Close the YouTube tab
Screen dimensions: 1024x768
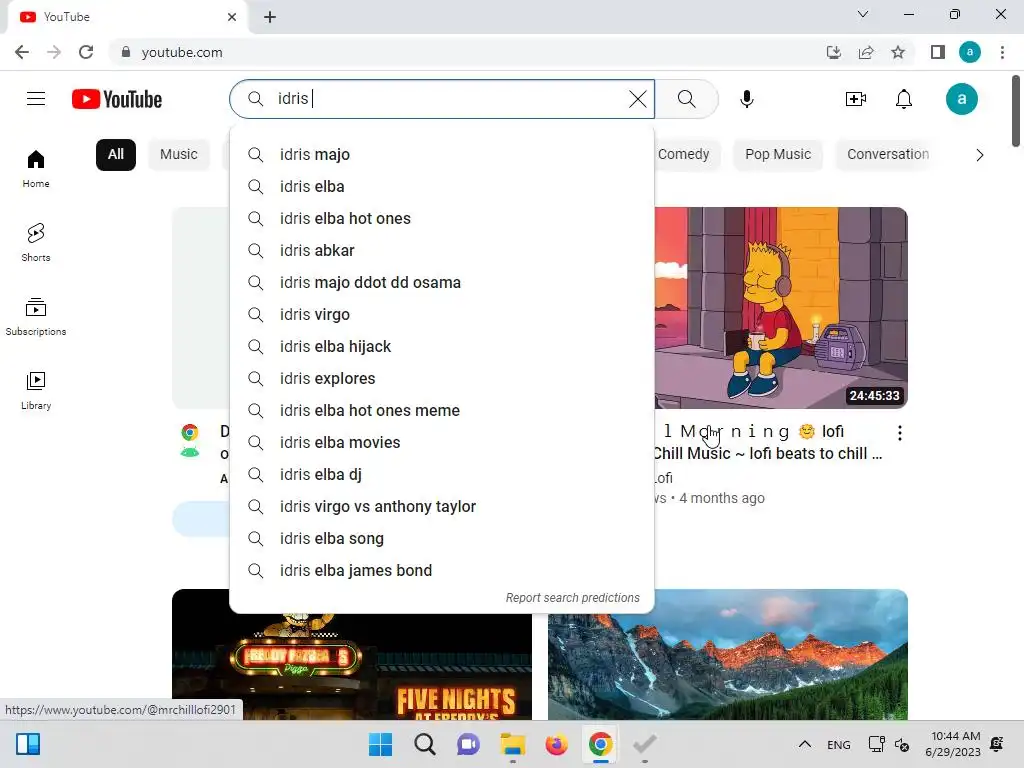232,17
